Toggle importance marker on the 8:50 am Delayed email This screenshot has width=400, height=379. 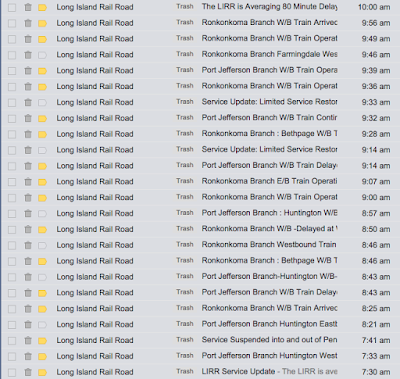[42, 230]
